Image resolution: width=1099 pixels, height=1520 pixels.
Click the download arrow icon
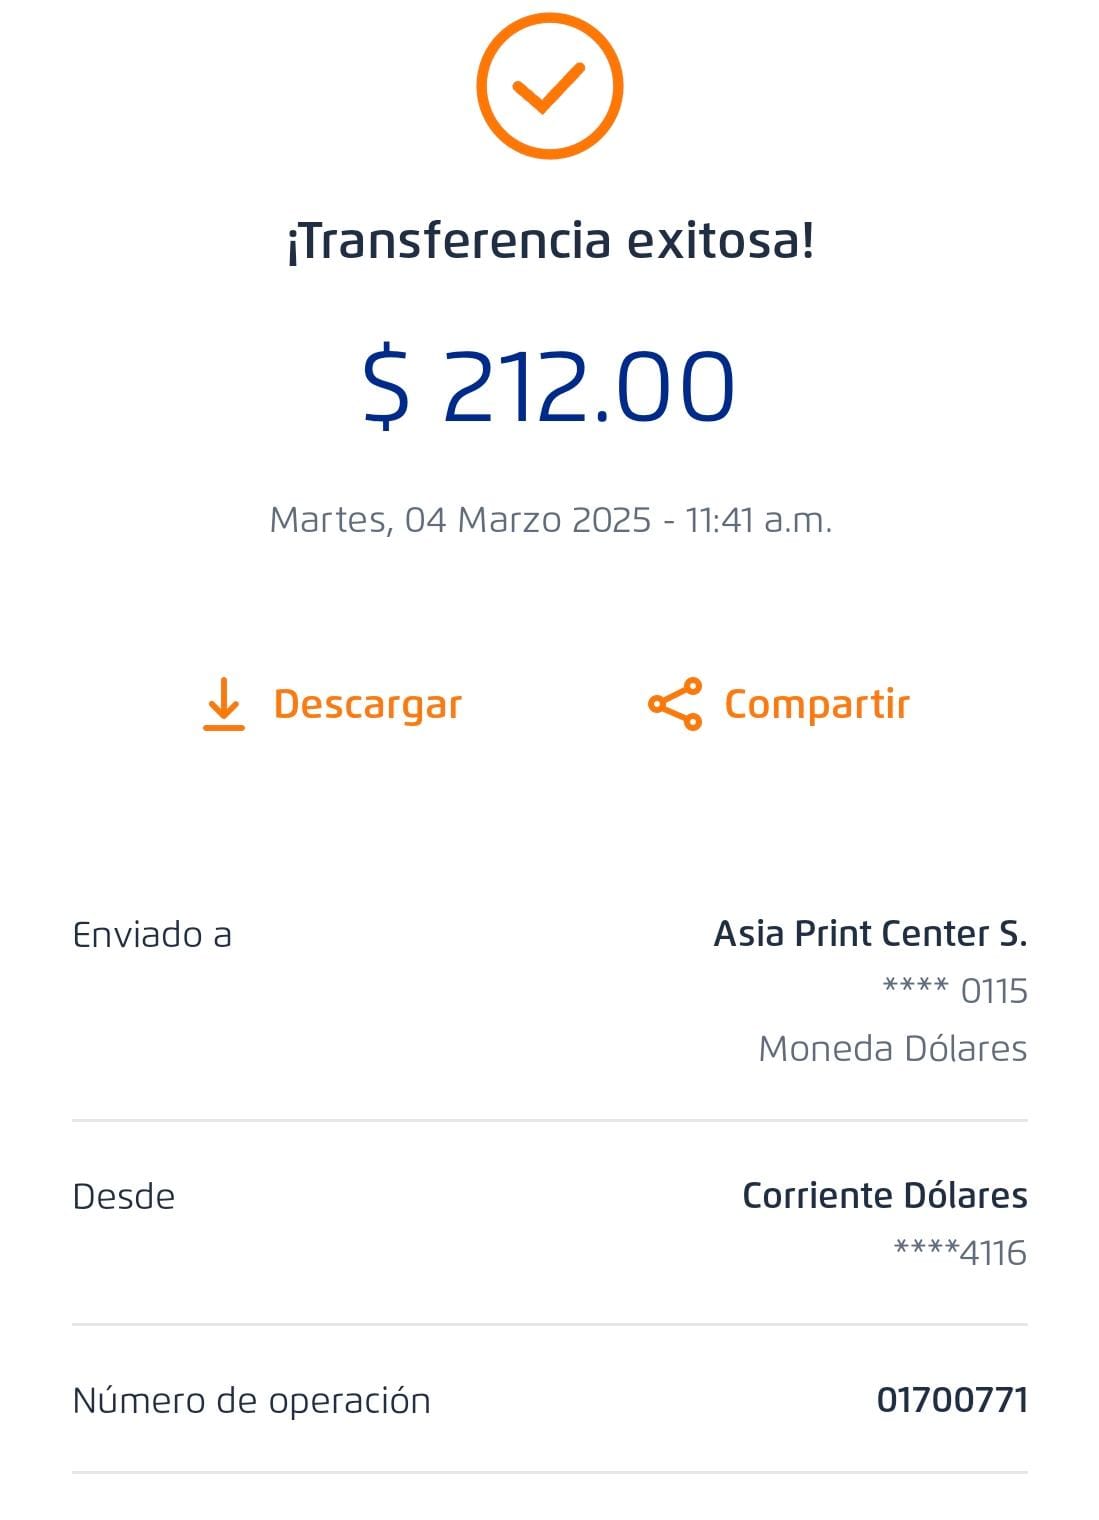pos(223,704)
